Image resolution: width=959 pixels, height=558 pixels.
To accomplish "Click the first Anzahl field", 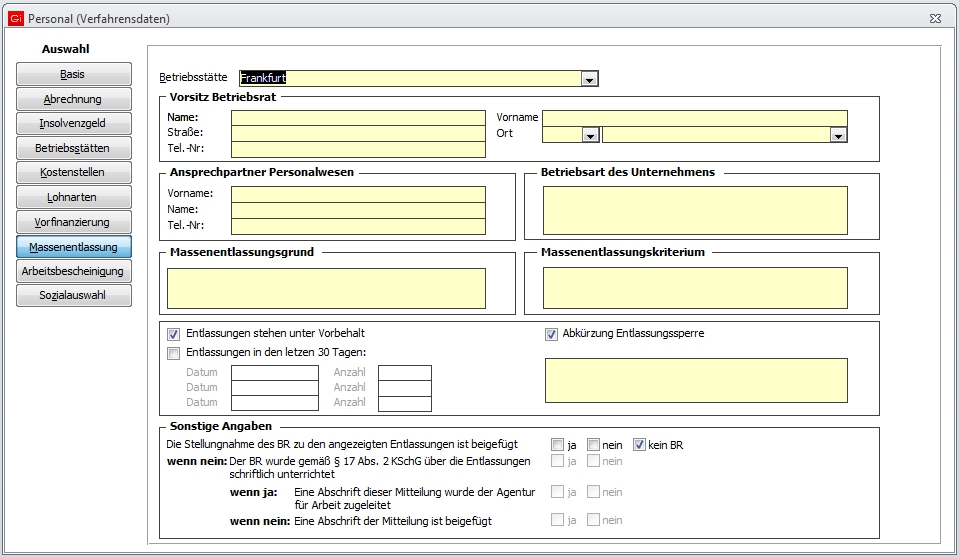I will [x=405, y=373].
